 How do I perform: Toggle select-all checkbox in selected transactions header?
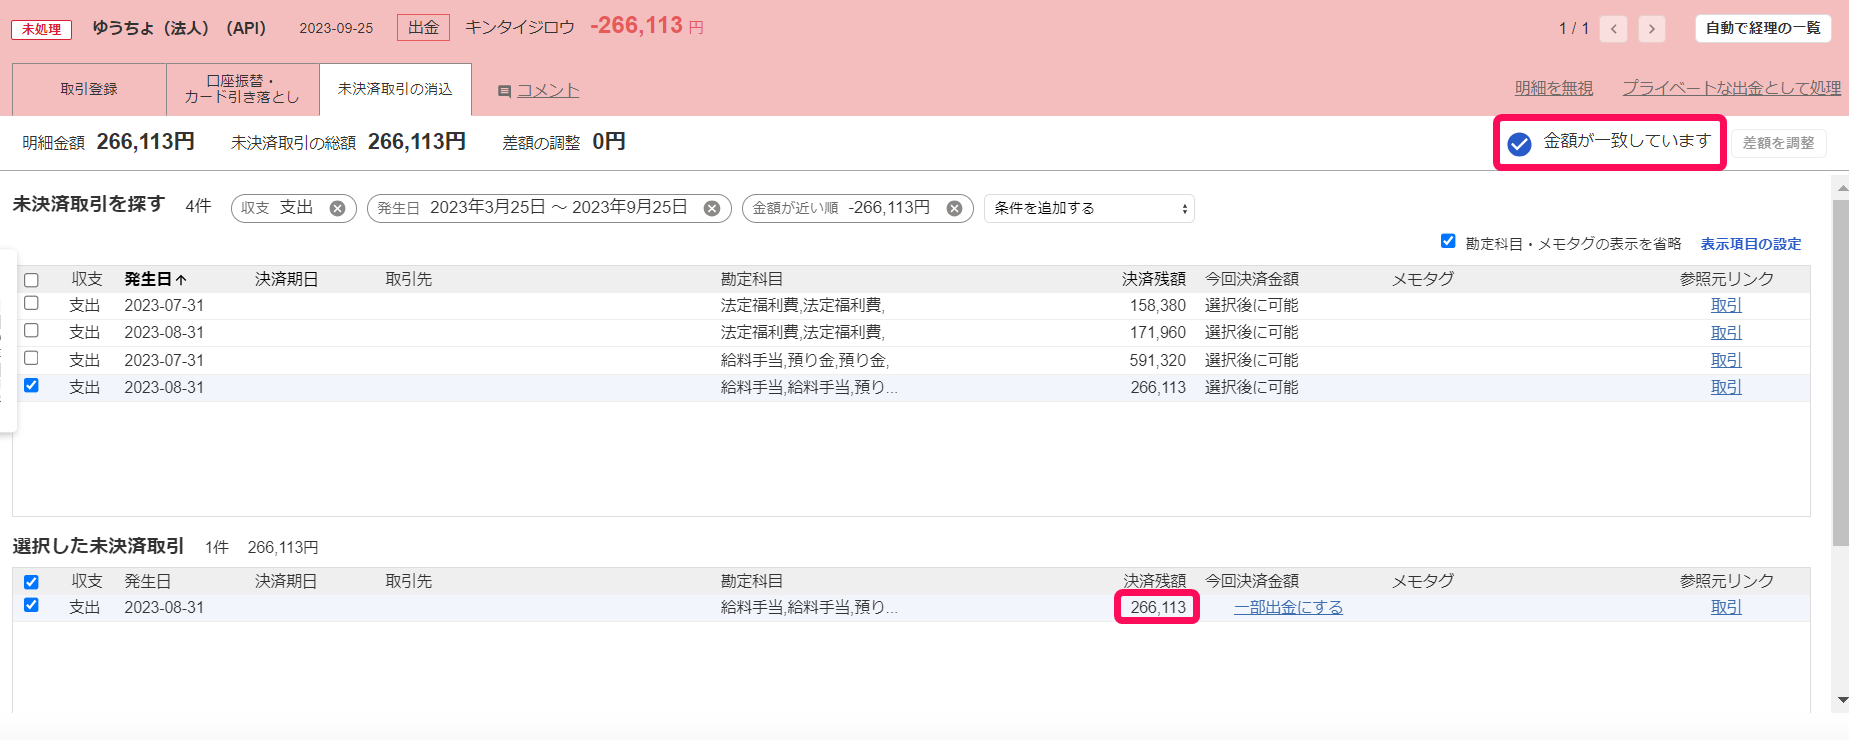tap(31, 582)
